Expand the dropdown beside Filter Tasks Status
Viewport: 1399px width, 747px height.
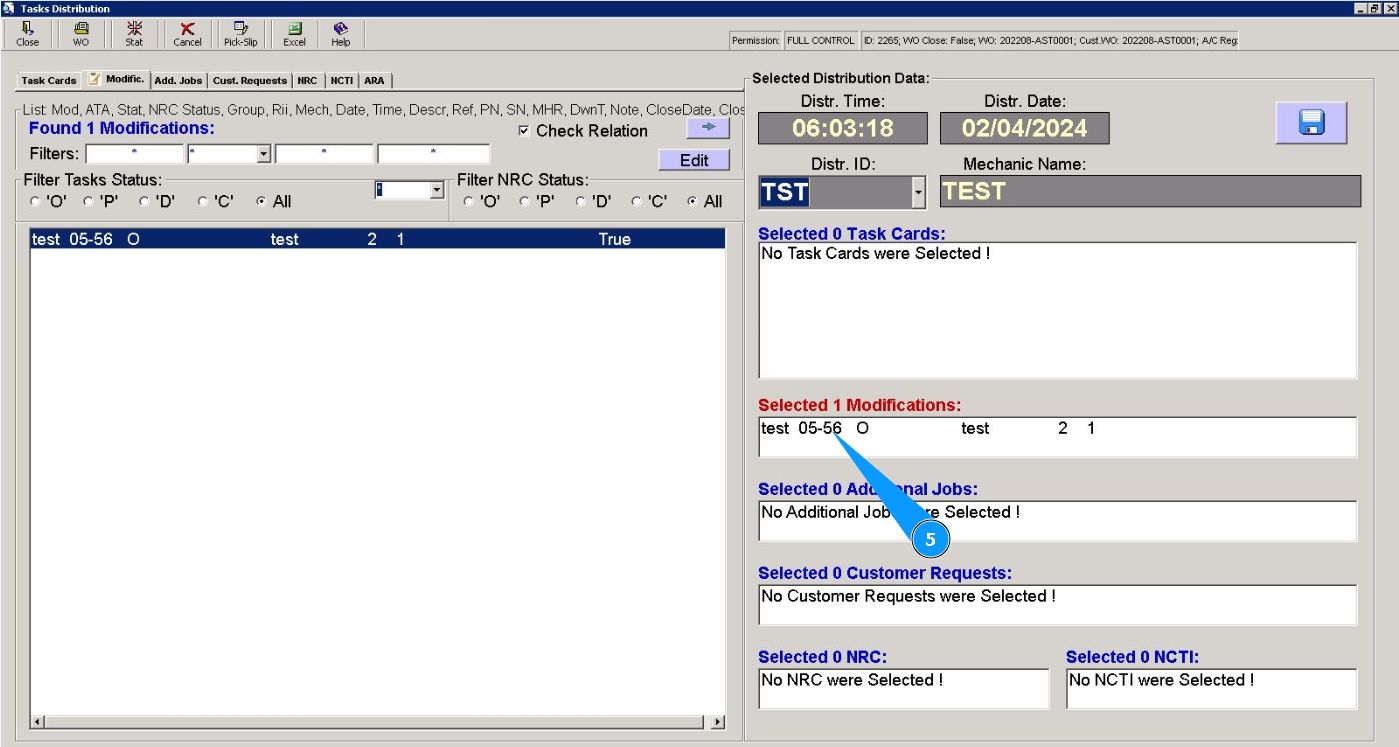pyautogui.click(x=436, y=190)
